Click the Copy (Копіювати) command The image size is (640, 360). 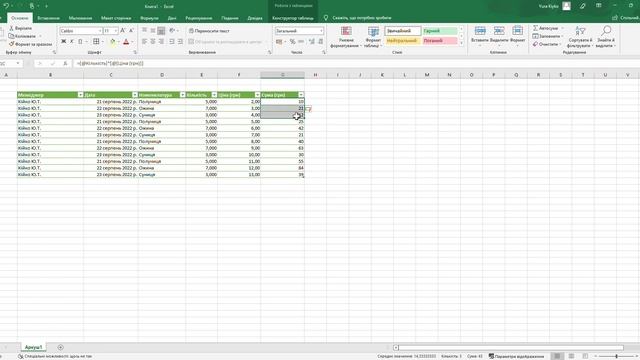(x=22, y=36)
